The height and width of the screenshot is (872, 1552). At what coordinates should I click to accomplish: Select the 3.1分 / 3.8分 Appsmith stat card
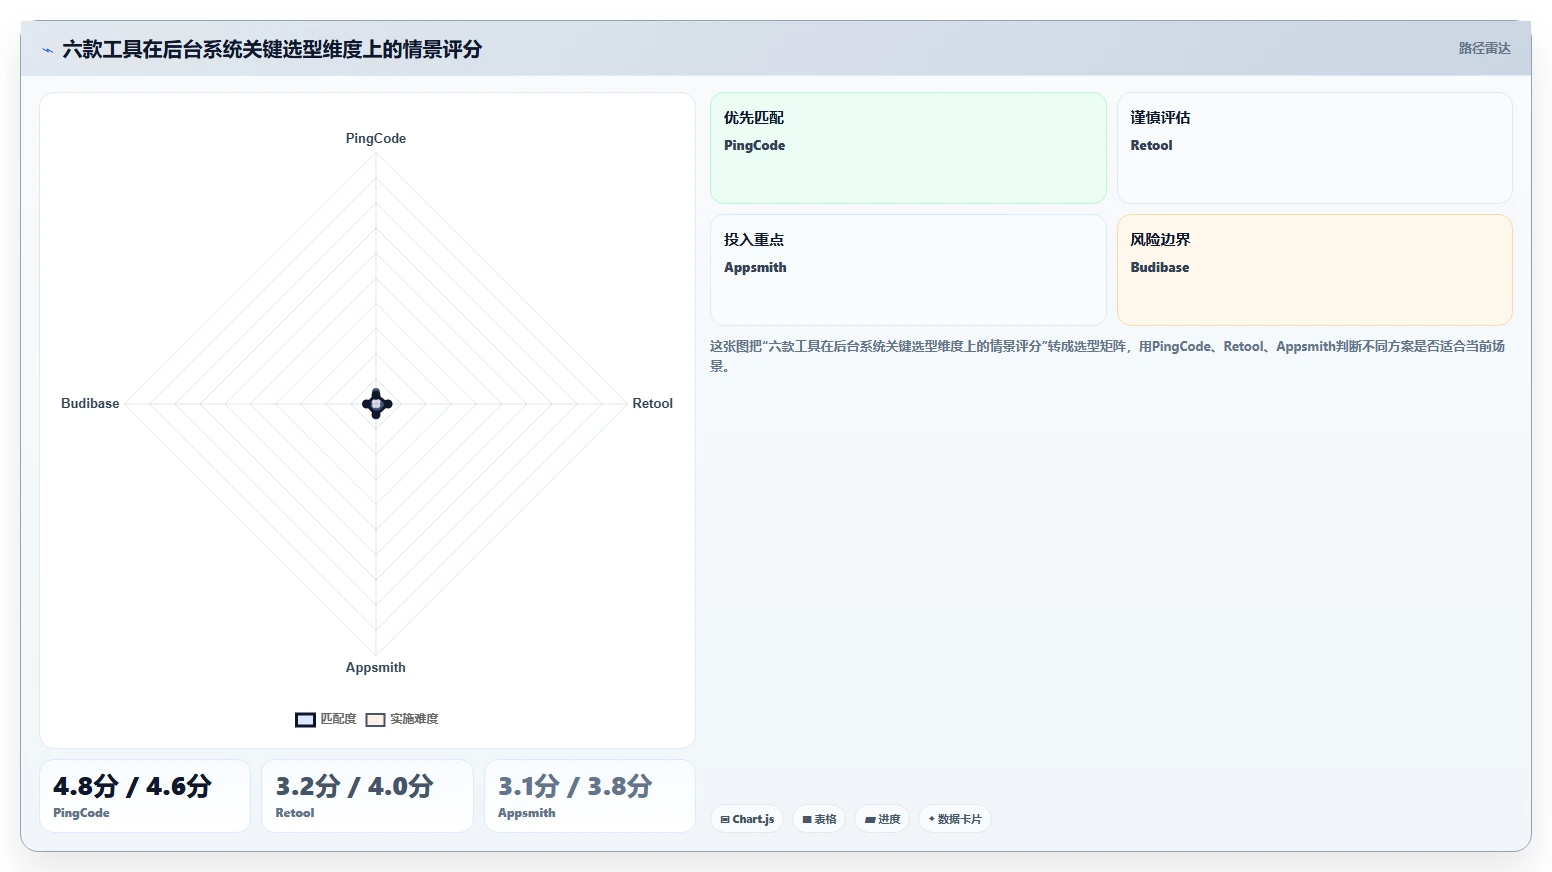point(590,796)
